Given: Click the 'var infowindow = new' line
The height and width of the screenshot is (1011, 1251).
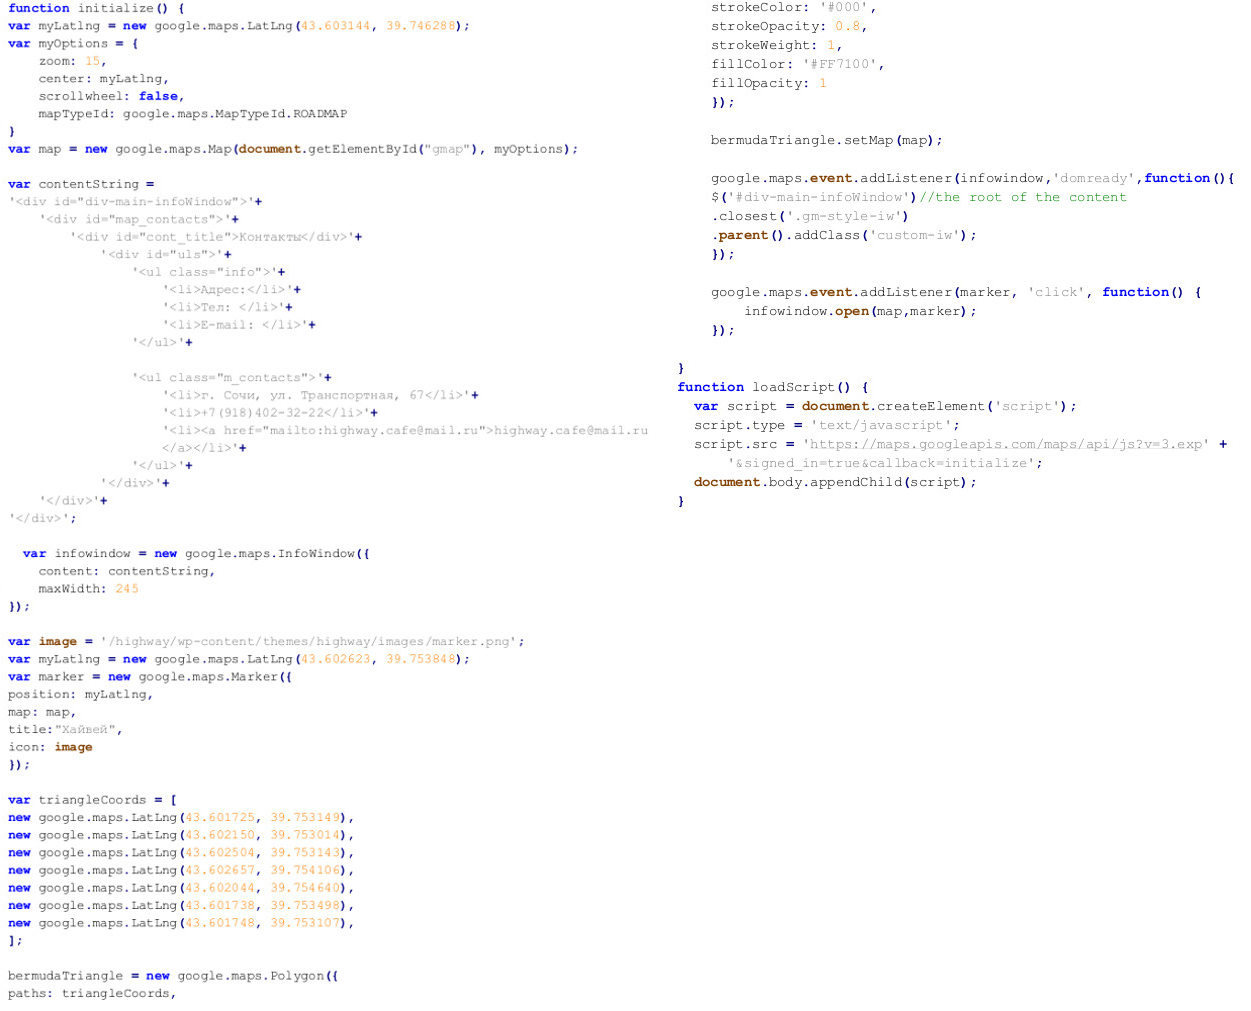Looking at the screenshot, I should (196, 554).
